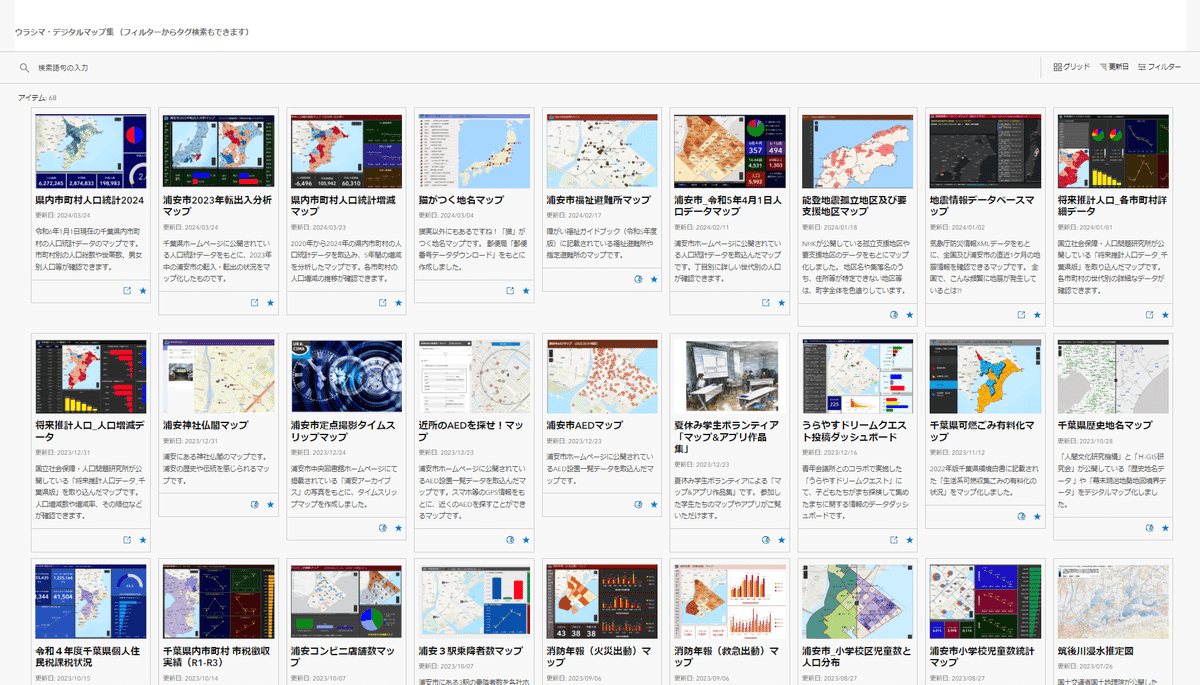This screenshot has width=1200, height=685.
Task: Favorite 浦安市2023年転出入分析マップ with its star
Action: coord(271,303)
